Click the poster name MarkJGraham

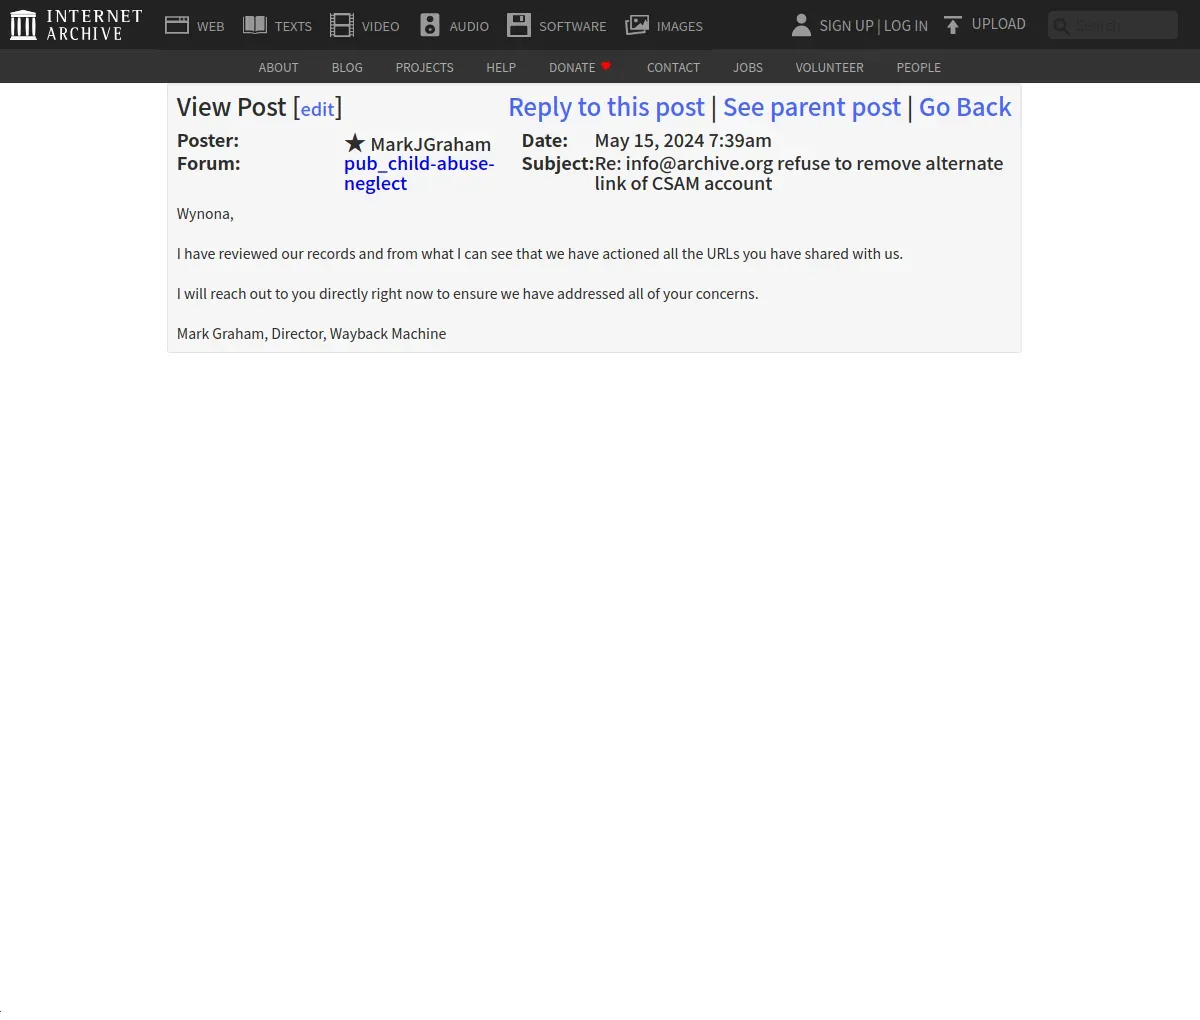click(x=431, y=144)
